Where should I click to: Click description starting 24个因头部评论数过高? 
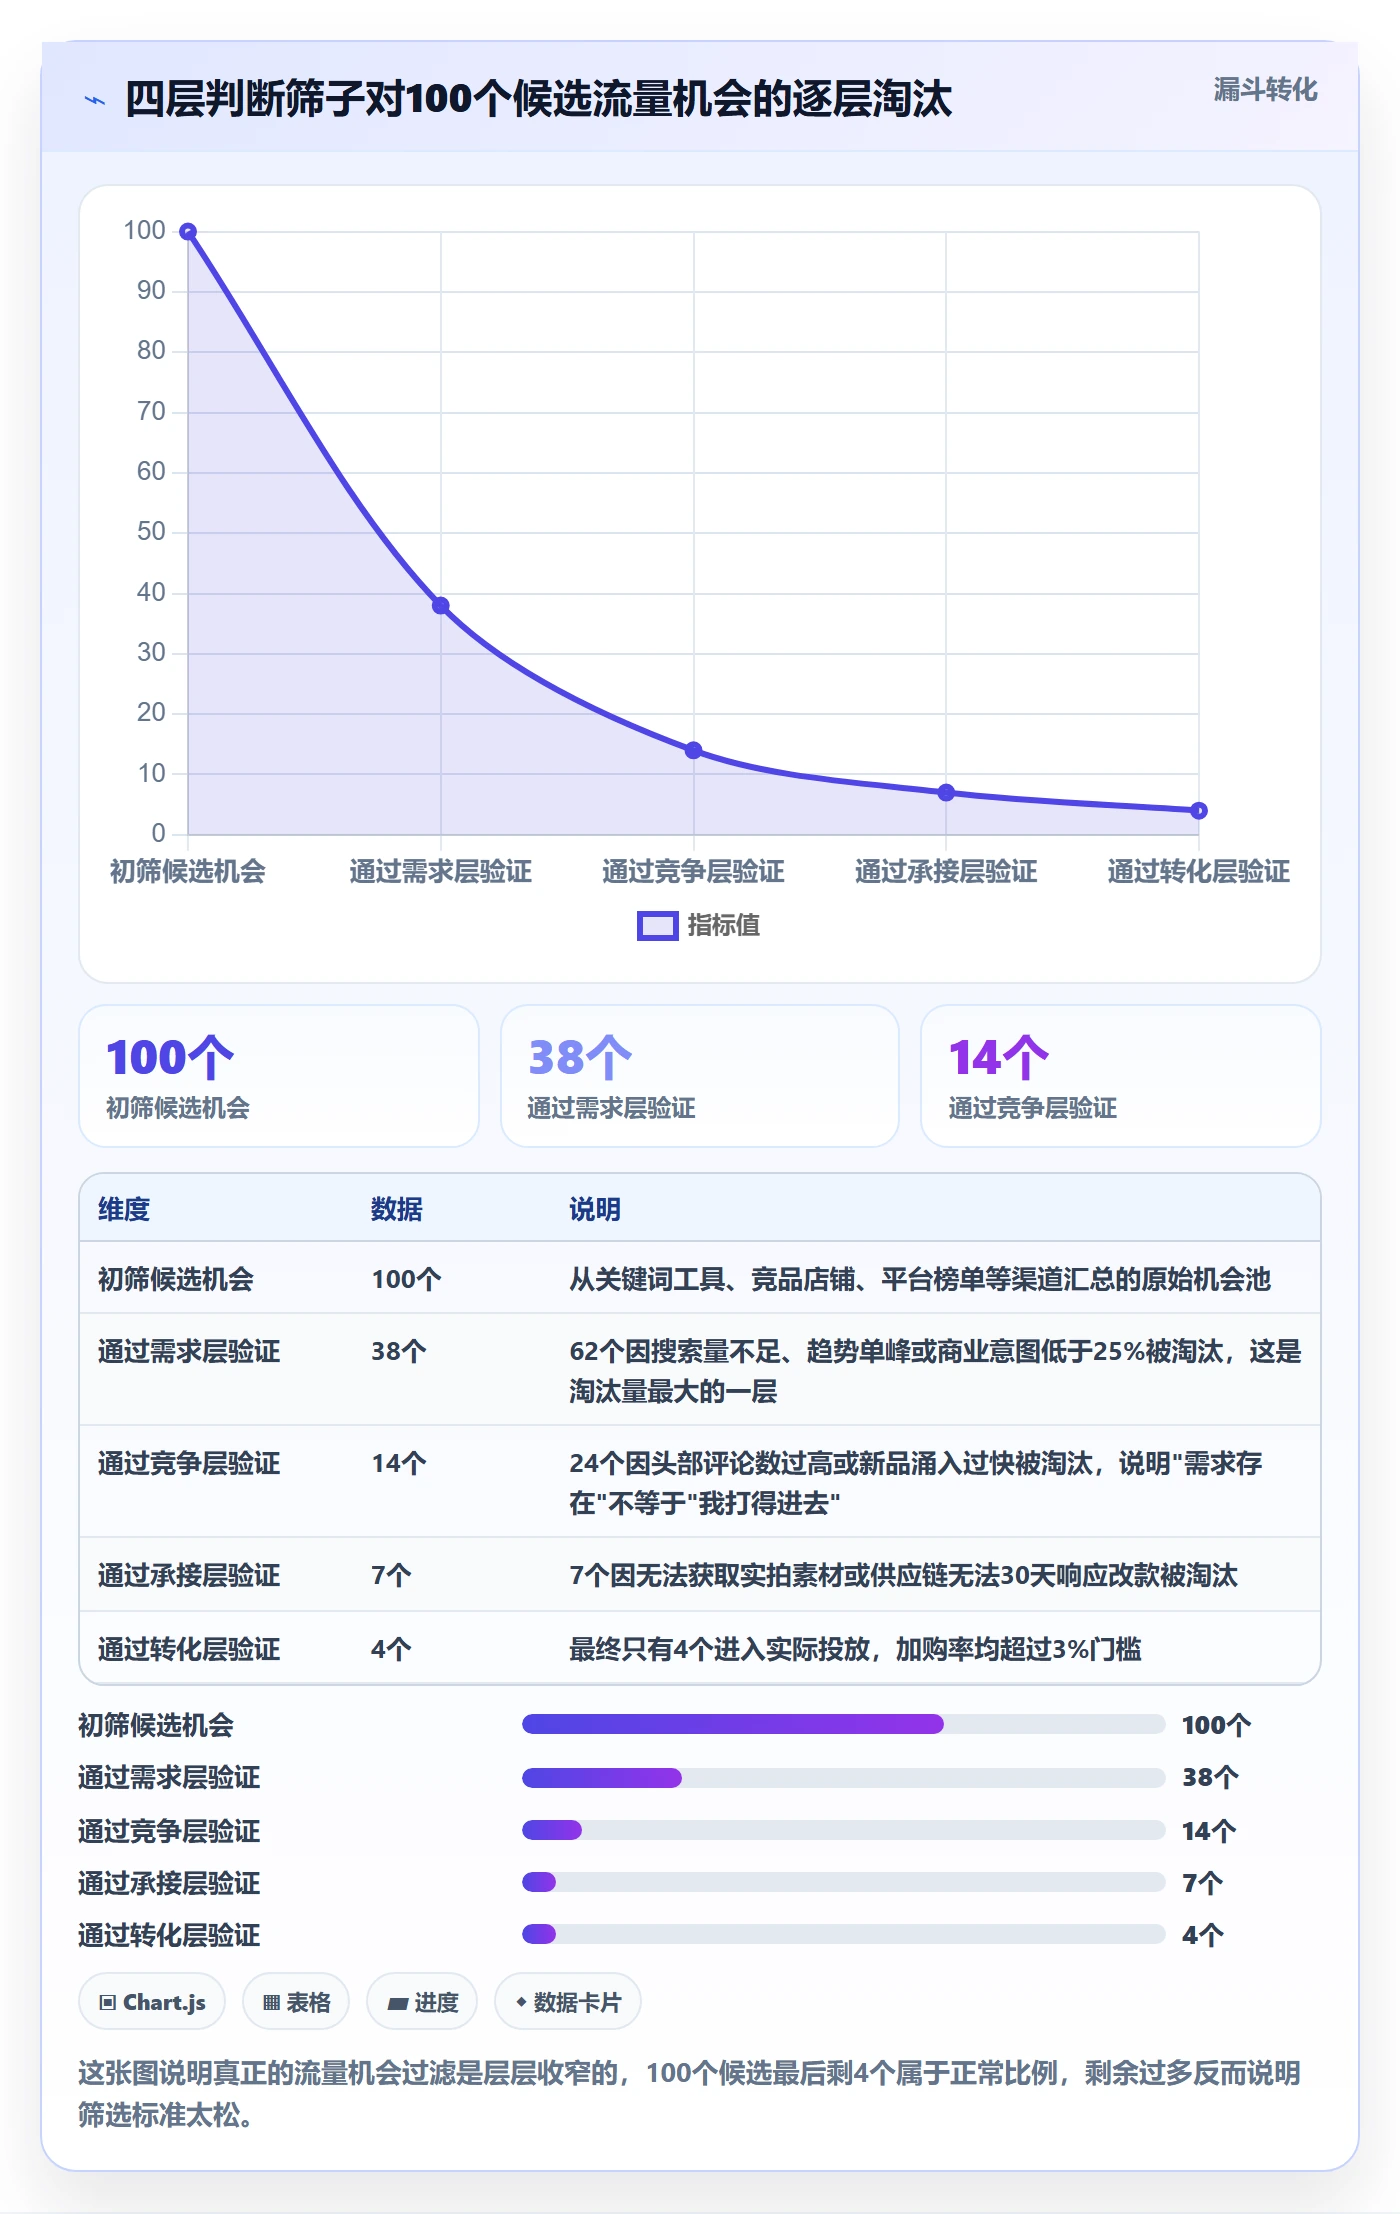pyautogui.click(x=916, y=1483)
